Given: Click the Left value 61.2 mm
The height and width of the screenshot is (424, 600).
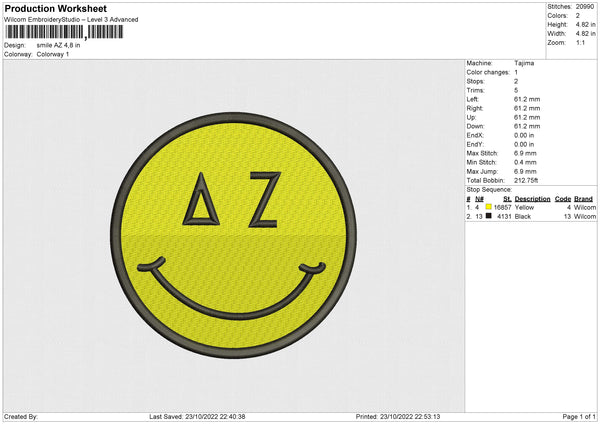Looking at the screenshot, I should click(527, 99).
